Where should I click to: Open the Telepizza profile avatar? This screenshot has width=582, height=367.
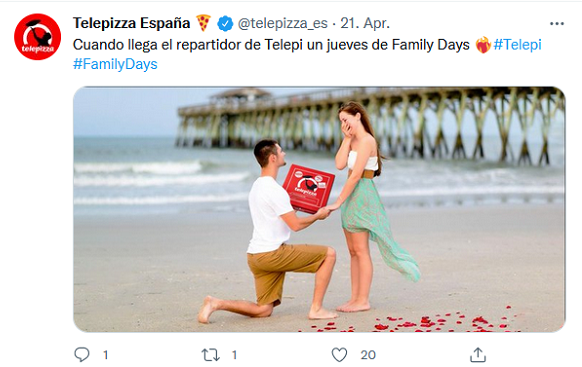[37, 37]
